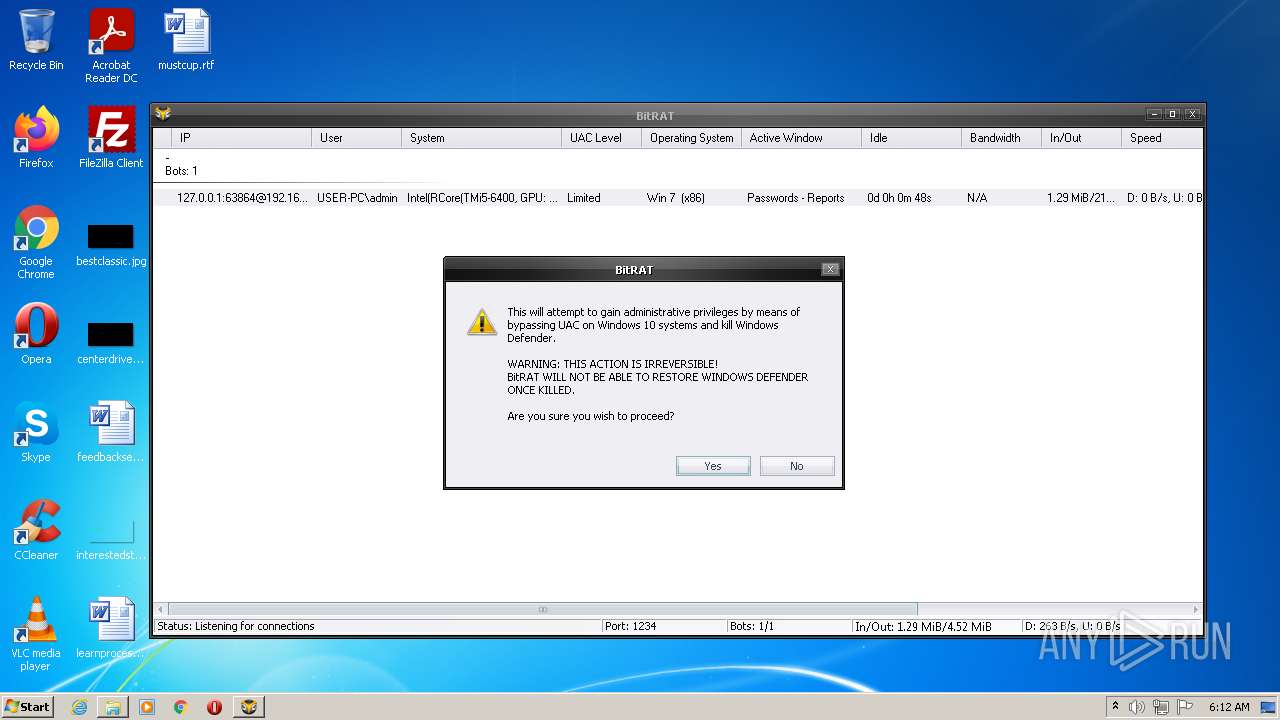The width and height of the screenshot is (1280, 720).
Task: Click the Show desktop button
Action: [x=1269, y=707]
